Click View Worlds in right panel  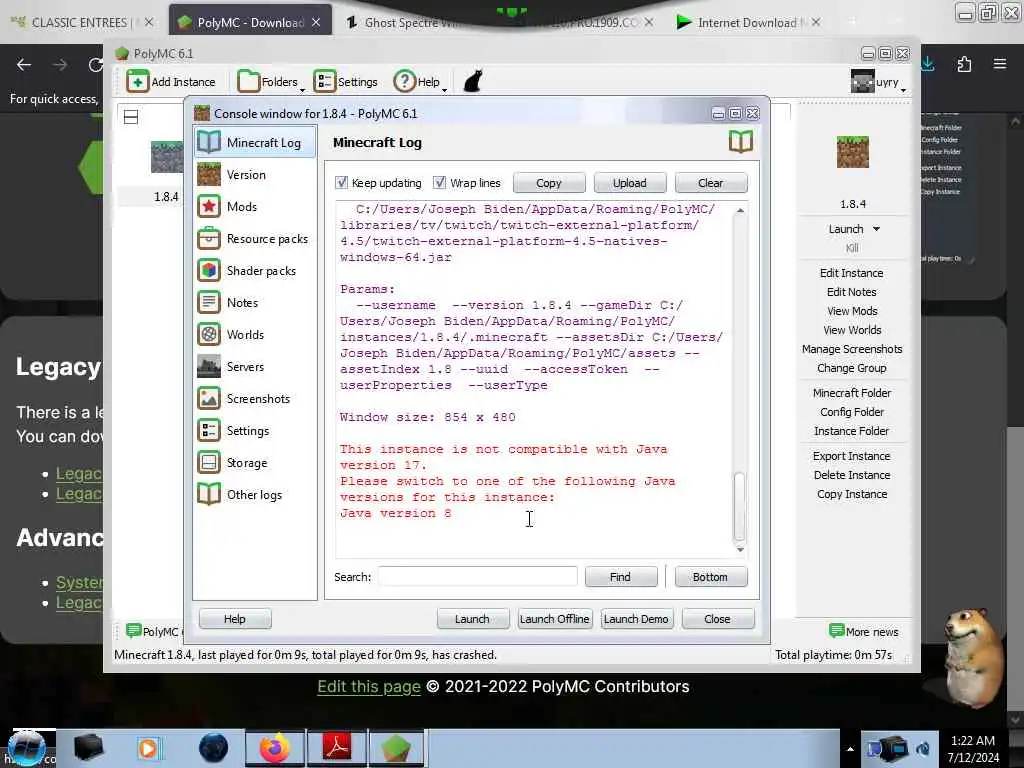click(x=852, y=330)
